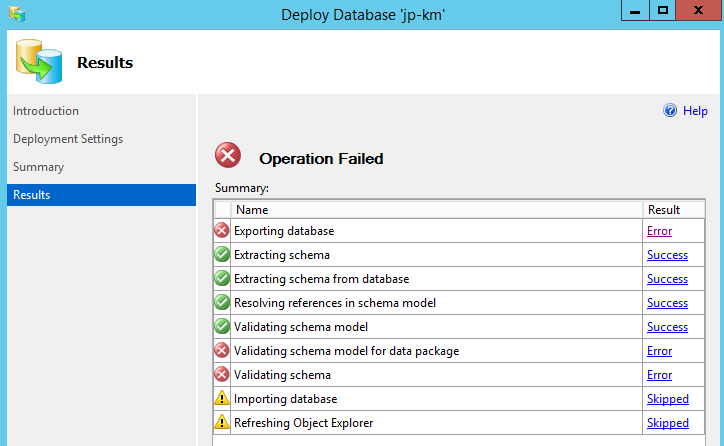Viewport: 724px width, 446px height.
Task: Open Skipped link for Importing database
Action: tap(667, 399)
